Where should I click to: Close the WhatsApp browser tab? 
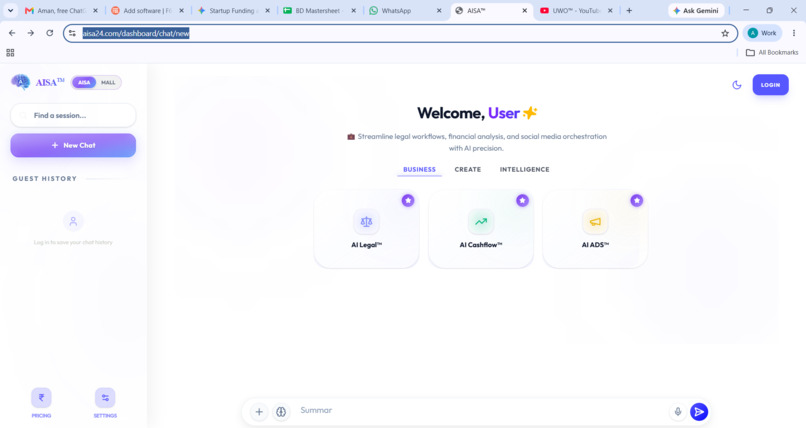(439, 10)
